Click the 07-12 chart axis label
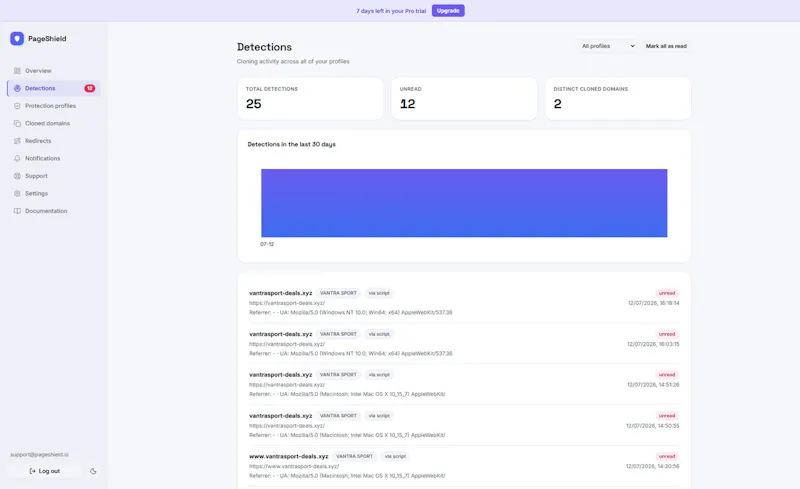Viewport: 800px width, 489px height. (x=267, y=244)
